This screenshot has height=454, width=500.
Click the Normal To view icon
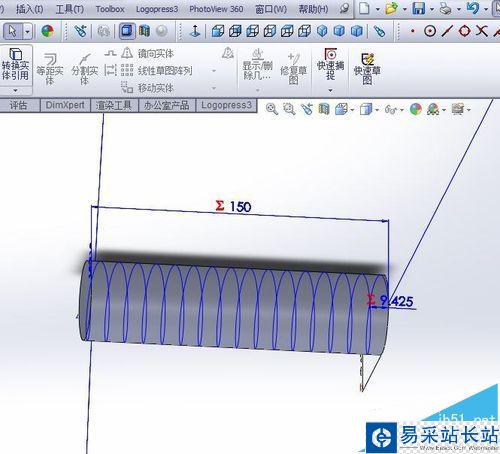pyautogui.click(x=195, y=32)
